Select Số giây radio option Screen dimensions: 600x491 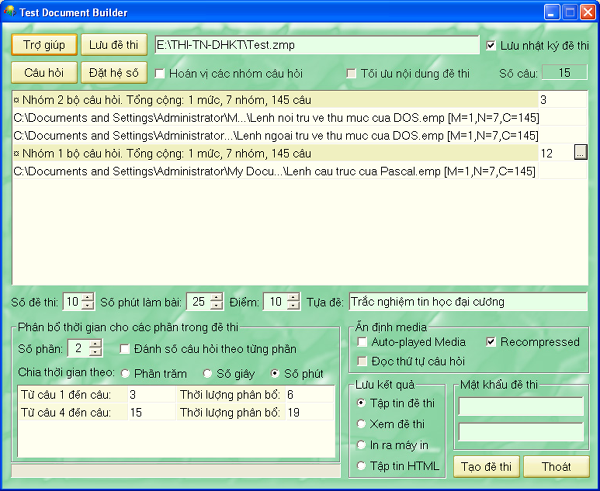[x=207, y=374]
